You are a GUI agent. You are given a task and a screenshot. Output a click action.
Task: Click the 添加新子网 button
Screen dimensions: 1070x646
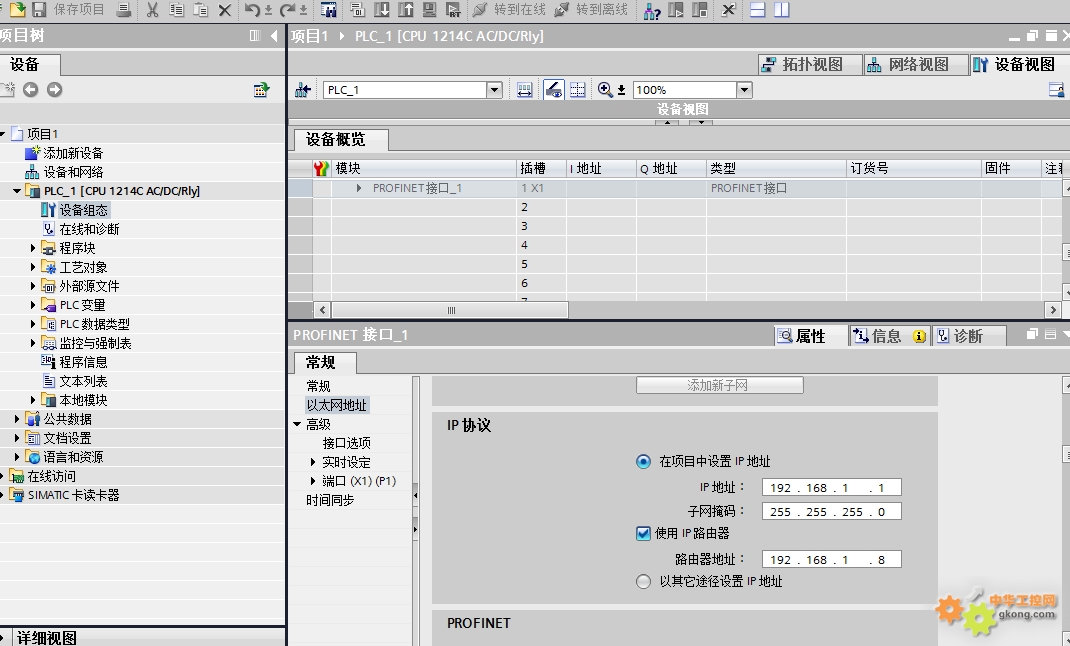point(719,385)
